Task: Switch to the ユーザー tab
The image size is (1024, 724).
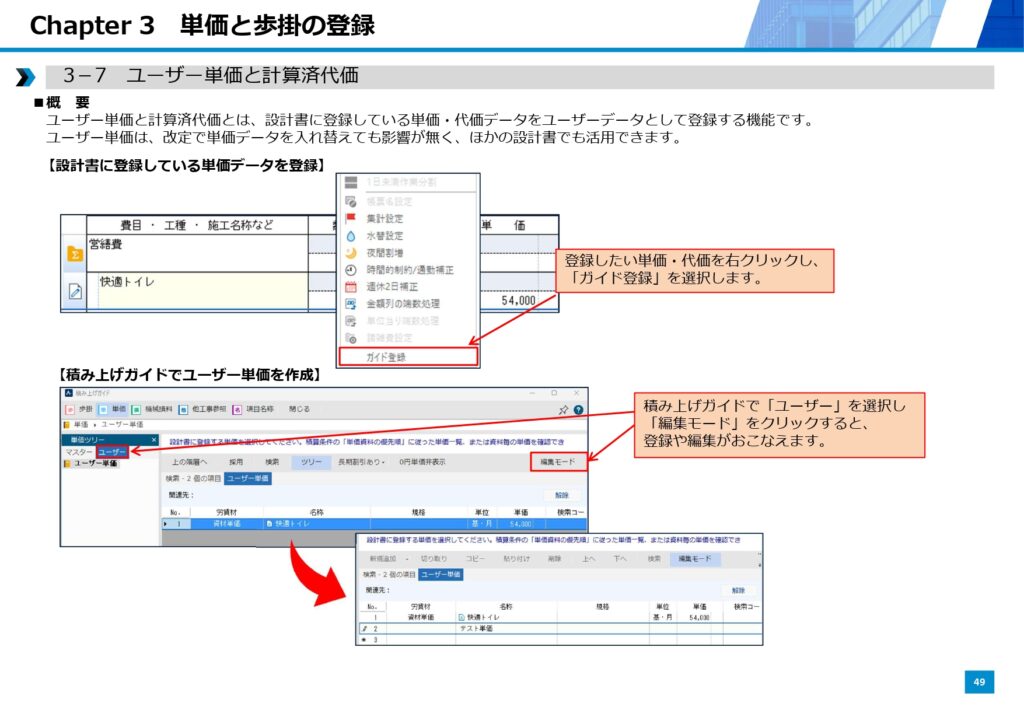Action: pyautogui.click(x=112, y=452)
